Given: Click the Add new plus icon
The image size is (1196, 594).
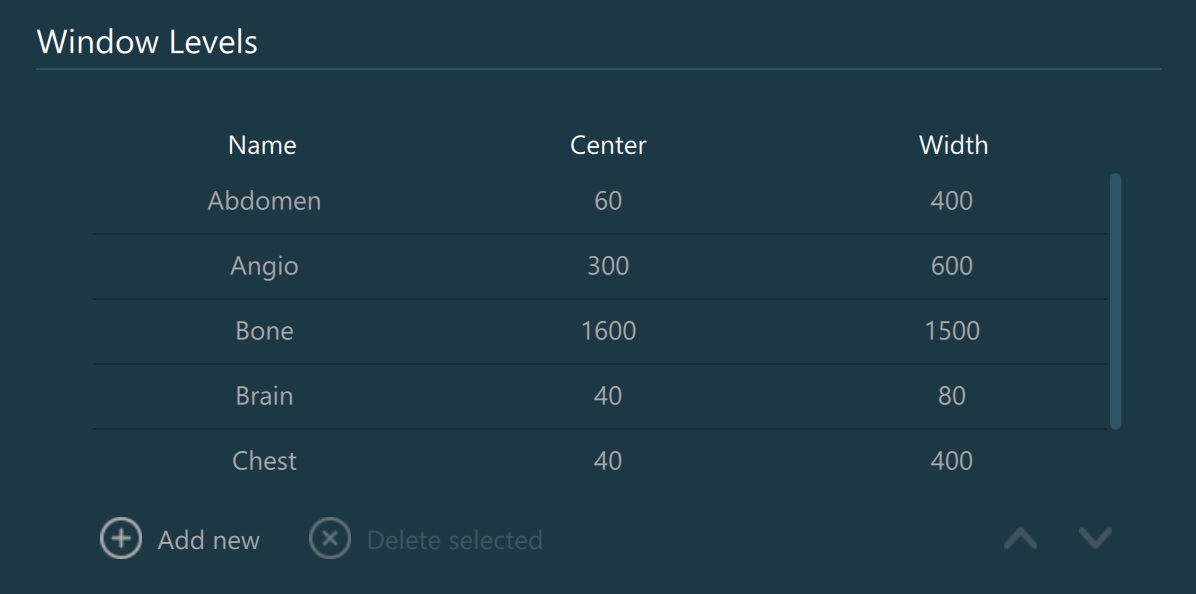Looking at the screenshot, I should [120, 539].
